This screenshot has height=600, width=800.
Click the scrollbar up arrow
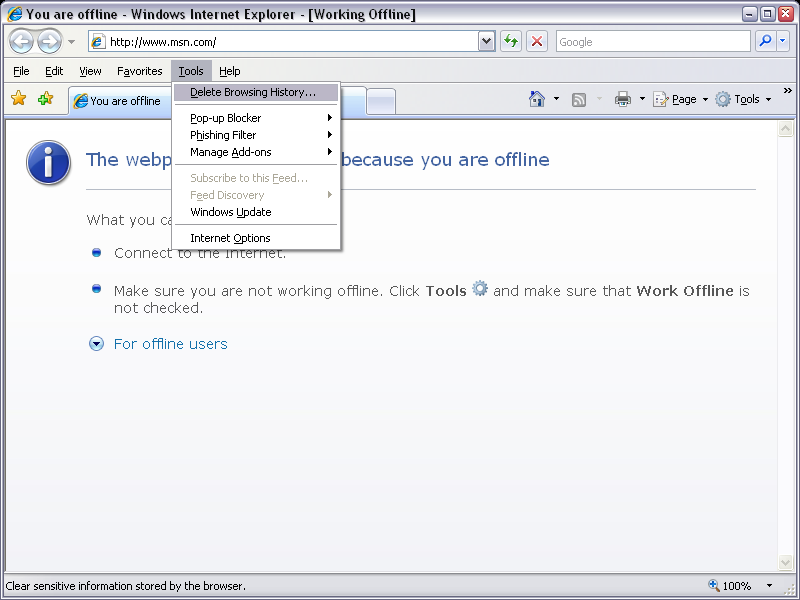click(785, 129)
